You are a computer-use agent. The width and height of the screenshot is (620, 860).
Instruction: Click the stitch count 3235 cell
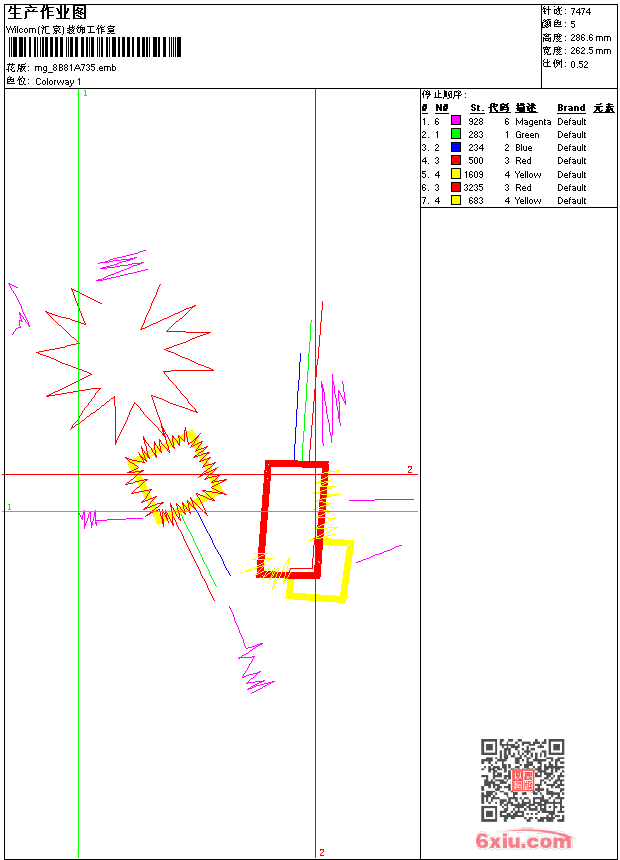474,188
